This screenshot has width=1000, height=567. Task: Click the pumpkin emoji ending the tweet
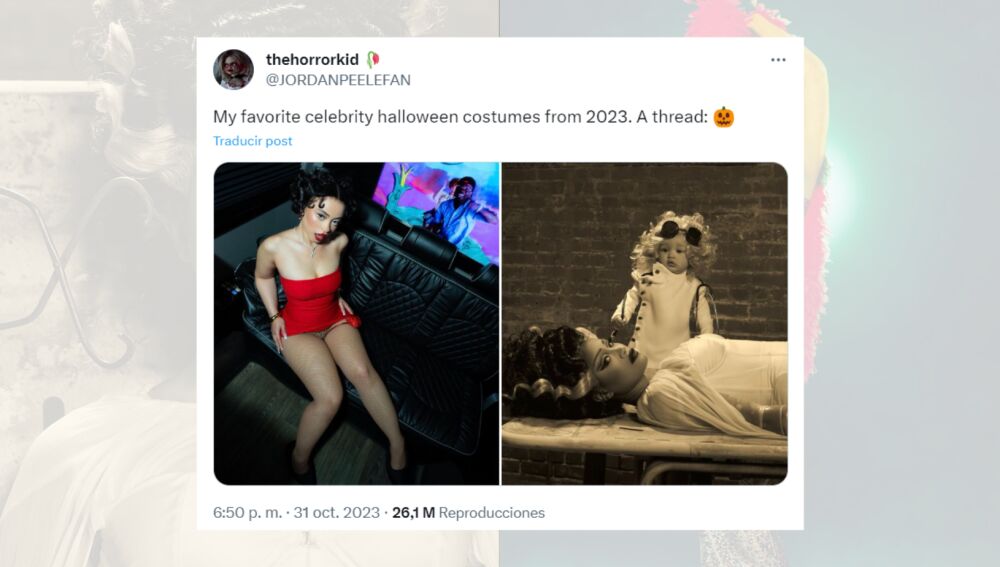click(x=724, y=117)
